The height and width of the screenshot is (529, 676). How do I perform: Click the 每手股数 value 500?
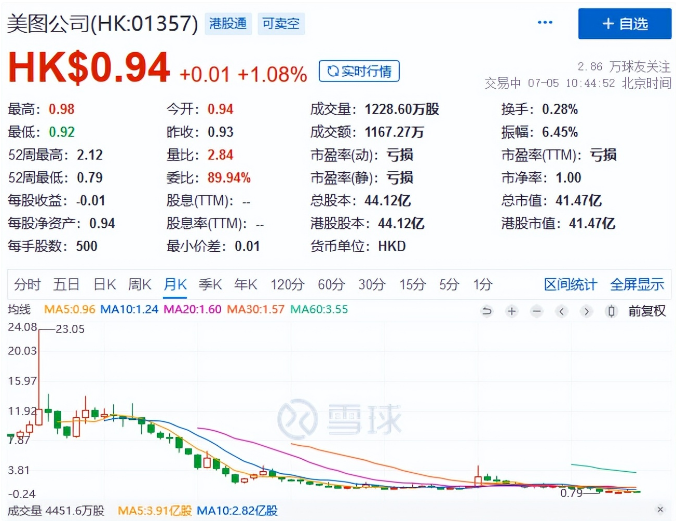click(x=87, y=246)
